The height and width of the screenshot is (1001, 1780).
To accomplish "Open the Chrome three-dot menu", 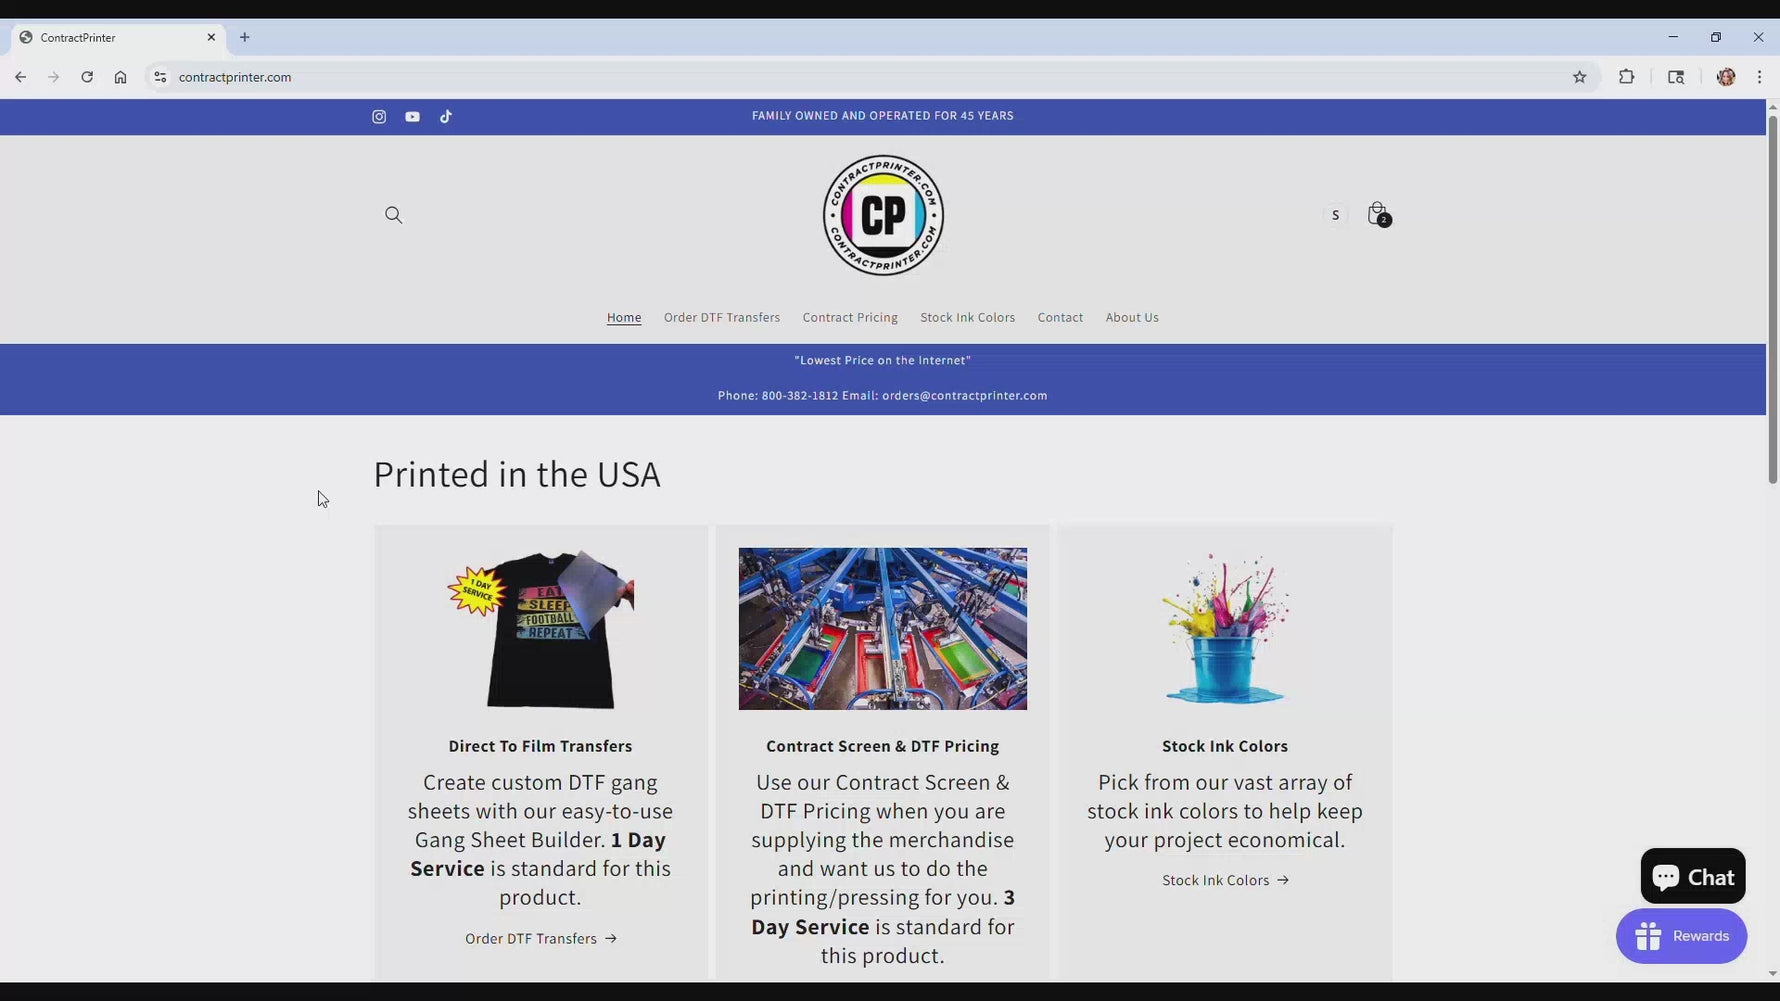I will (x=1759, y=77).
